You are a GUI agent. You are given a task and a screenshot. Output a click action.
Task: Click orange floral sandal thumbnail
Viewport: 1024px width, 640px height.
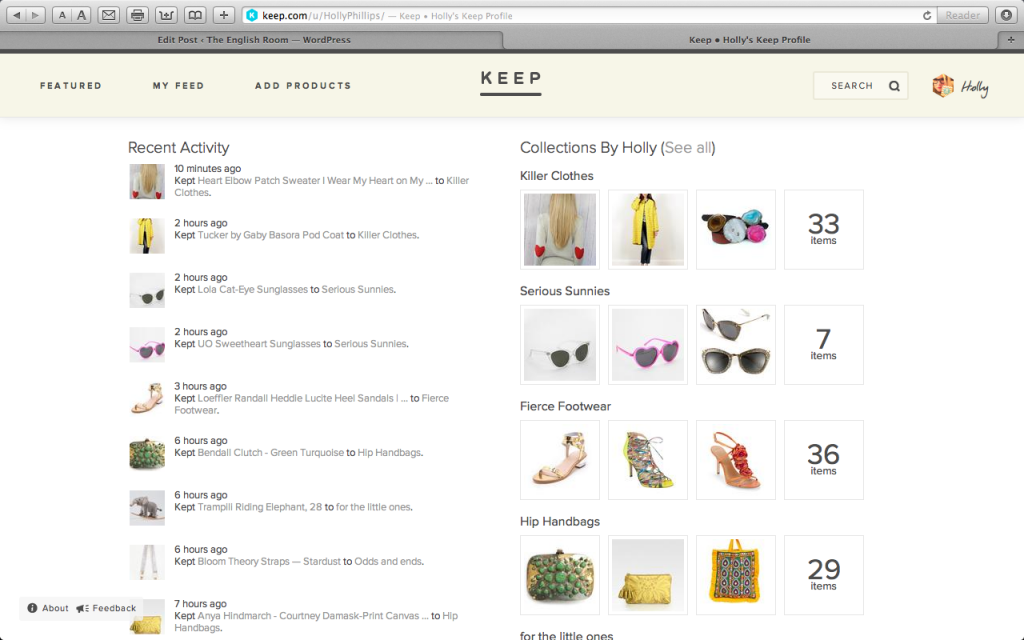click(735, 460)
